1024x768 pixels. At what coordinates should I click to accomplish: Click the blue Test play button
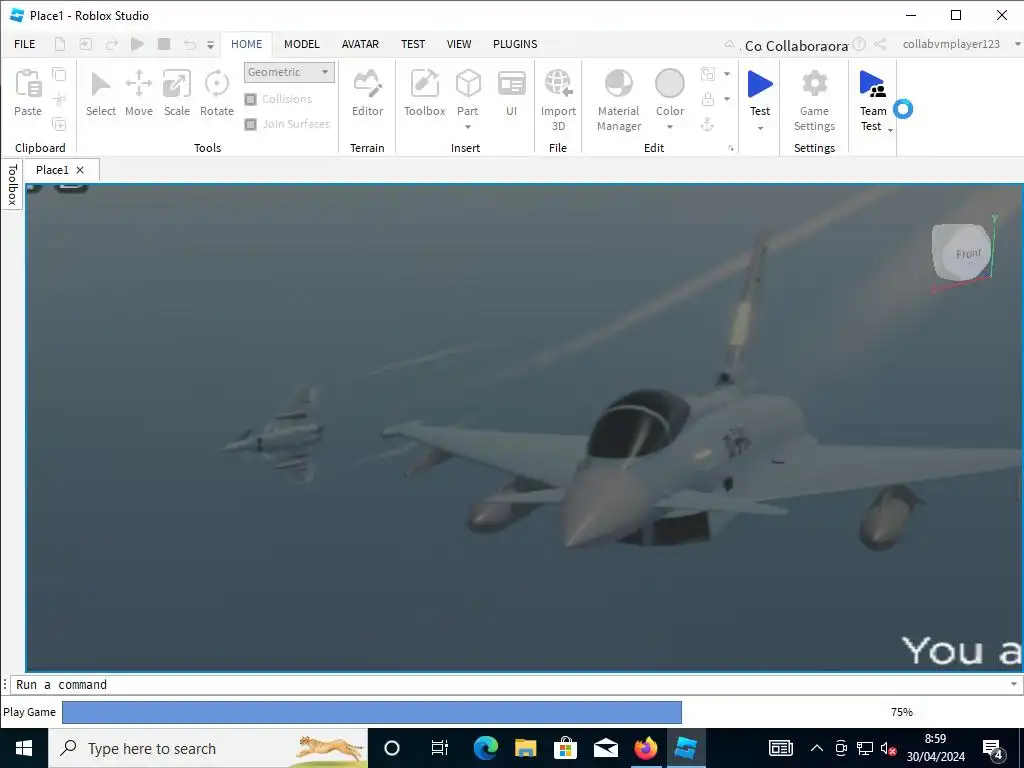[760, 84]
